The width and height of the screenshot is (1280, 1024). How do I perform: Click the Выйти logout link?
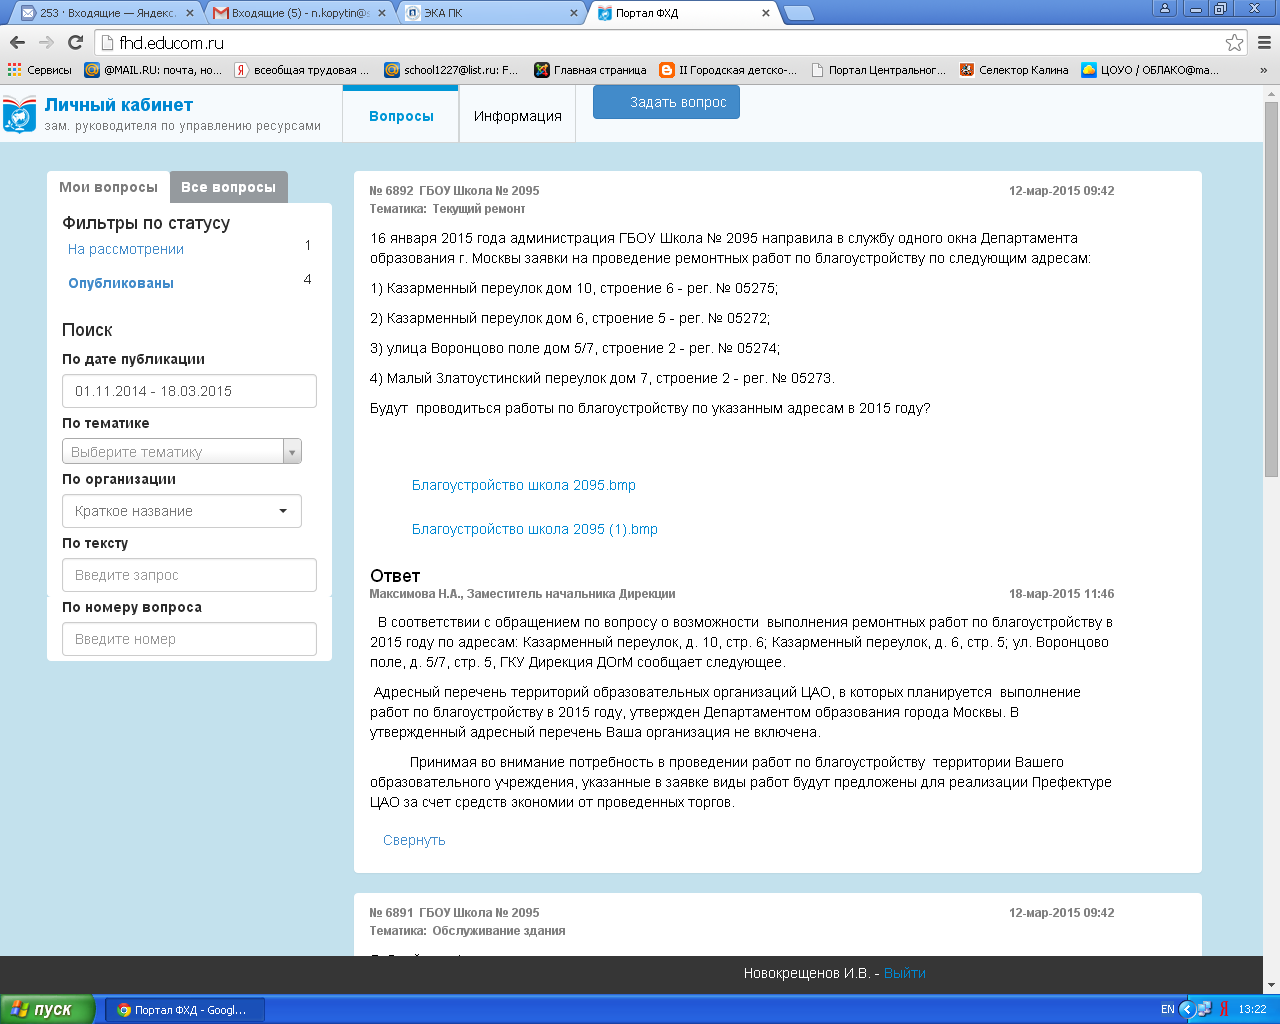(904, 973)
